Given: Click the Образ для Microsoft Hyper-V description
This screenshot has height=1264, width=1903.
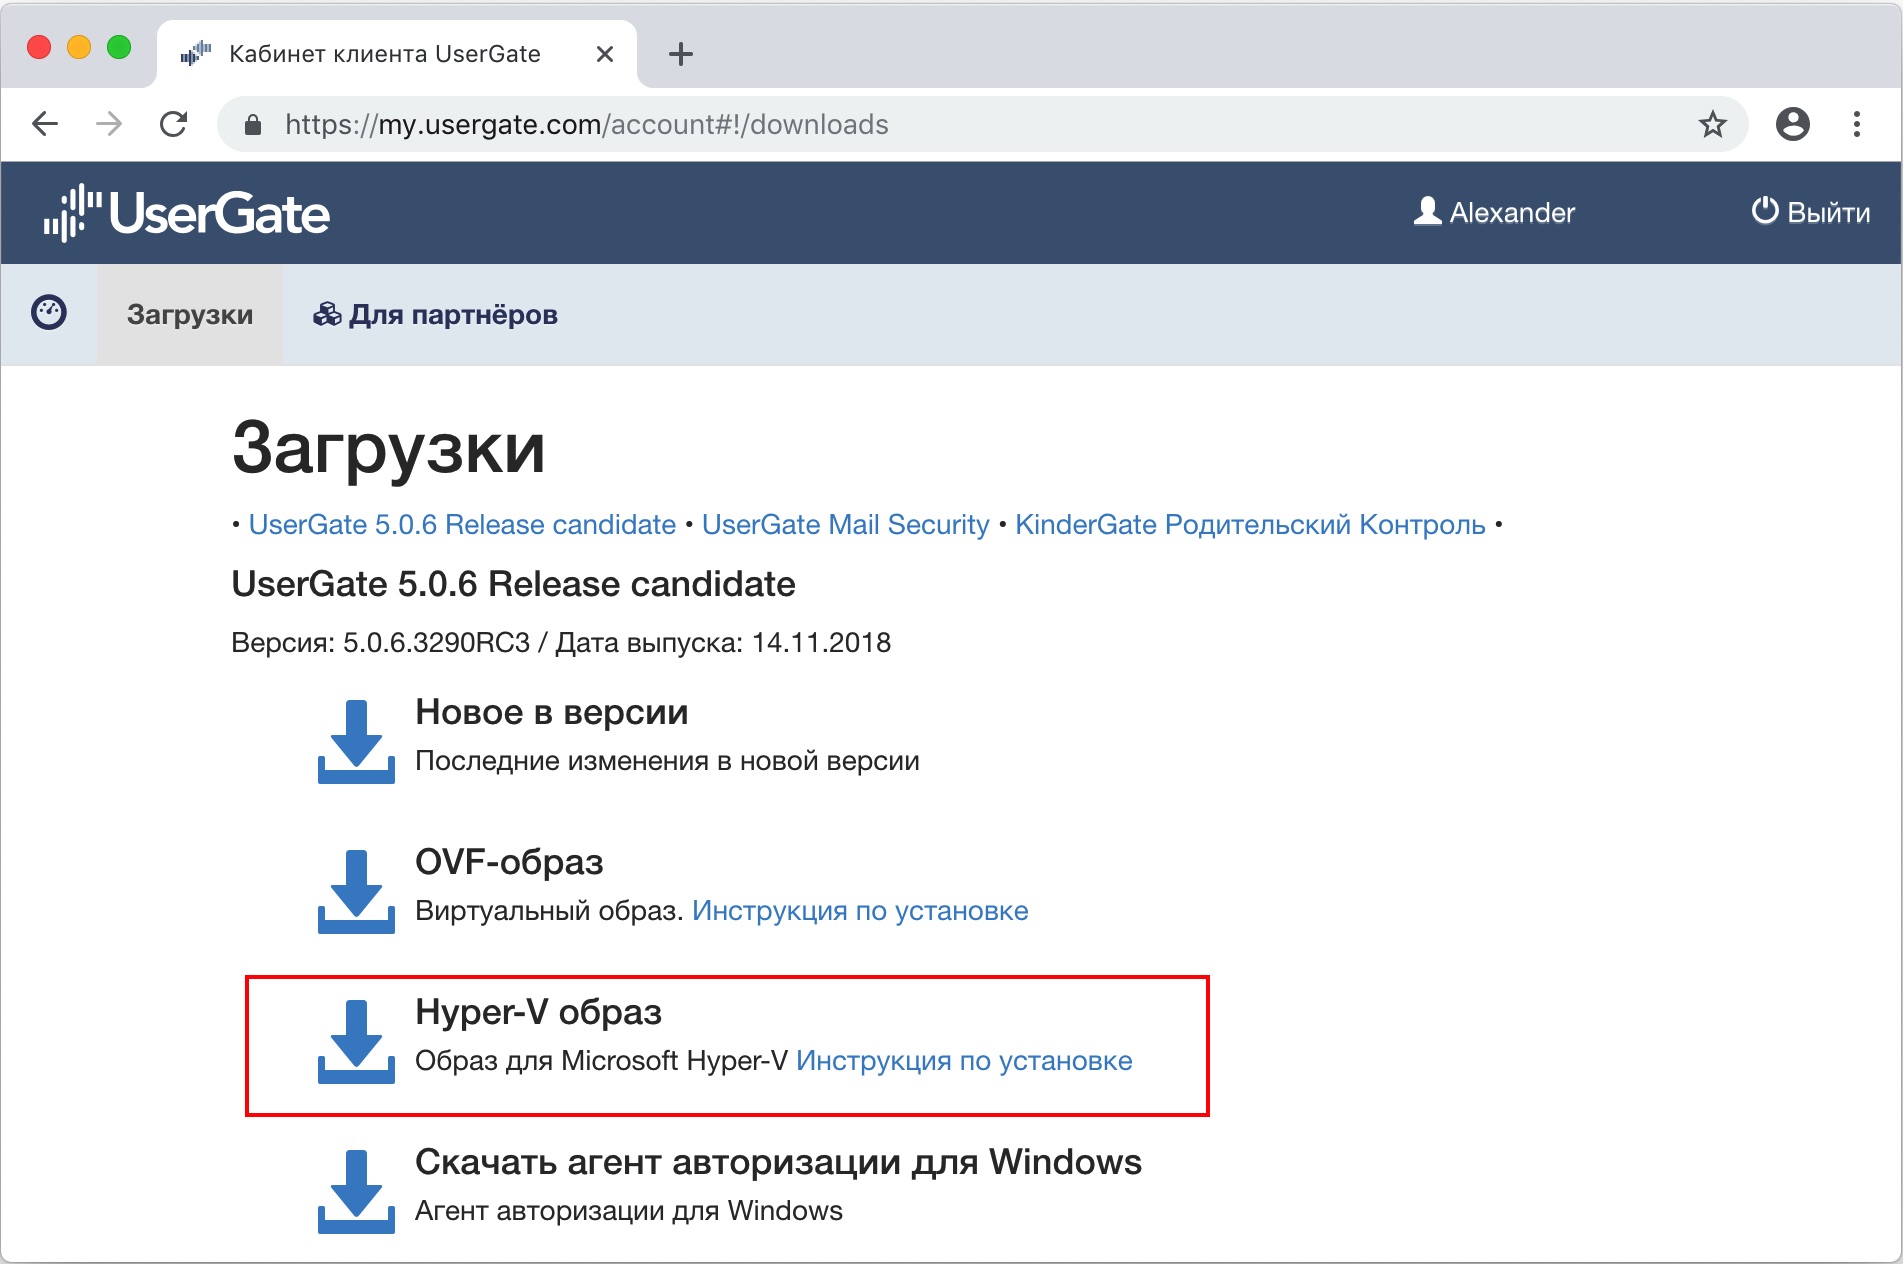Looking at the screenshot, I should [602, 1061].
